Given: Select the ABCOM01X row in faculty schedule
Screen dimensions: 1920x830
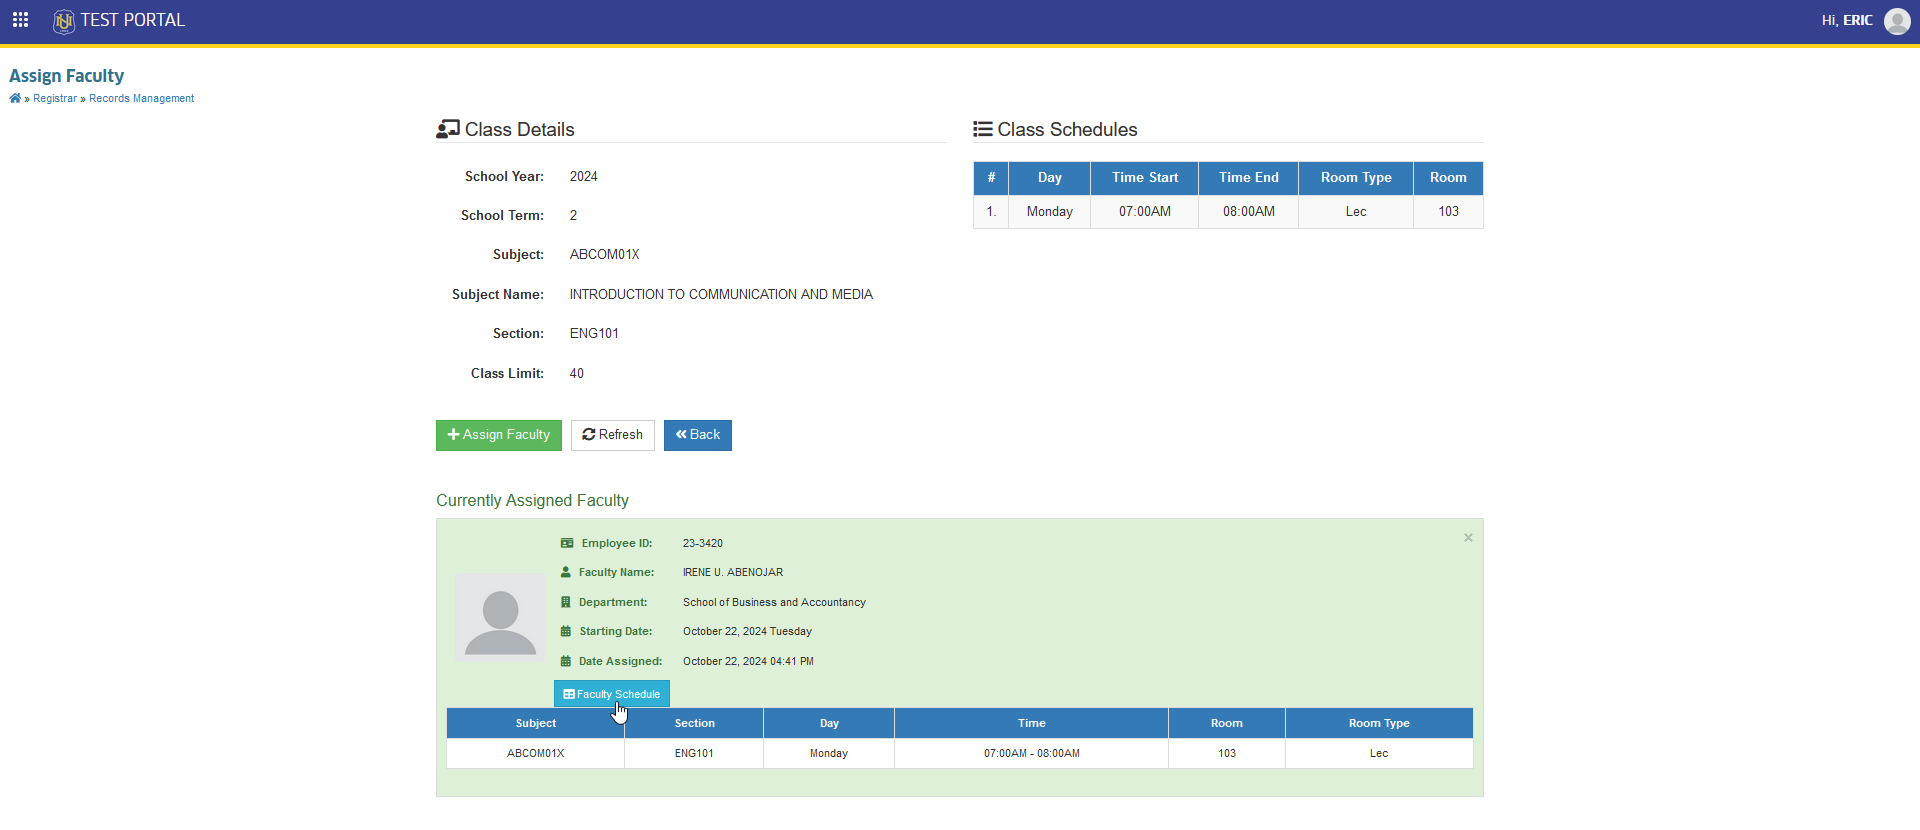Looking at the screenshot, I should (960, 753).
